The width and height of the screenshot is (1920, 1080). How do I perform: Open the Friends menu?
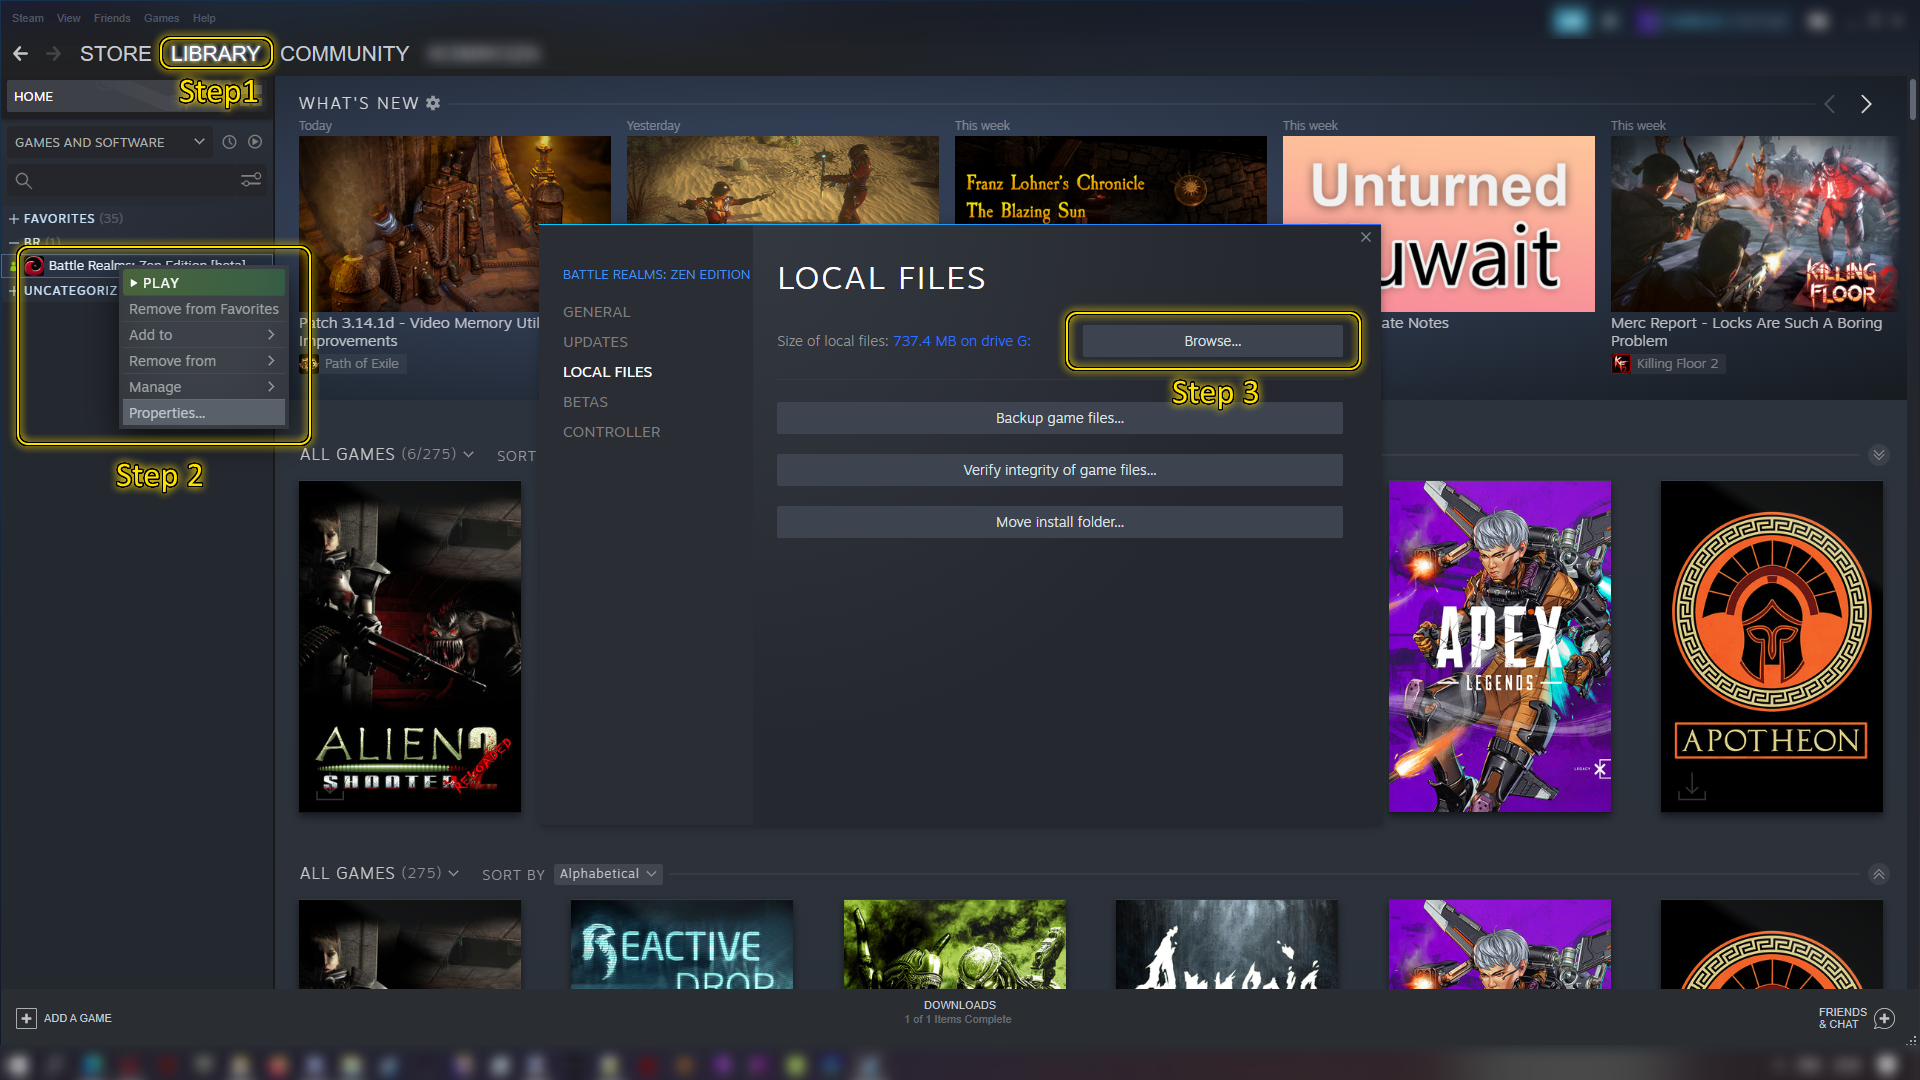tap(112, 18)
